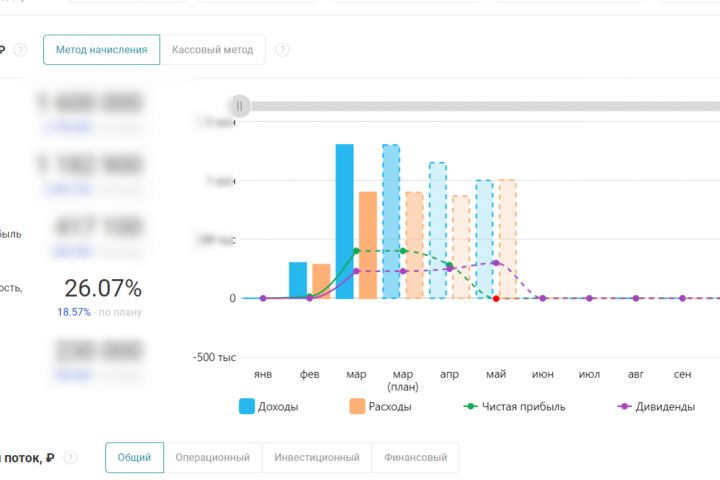Switch to Кассовый метод tab
Image resolution: width=720 pixels, height=480 pixels.
coord(212,50)
